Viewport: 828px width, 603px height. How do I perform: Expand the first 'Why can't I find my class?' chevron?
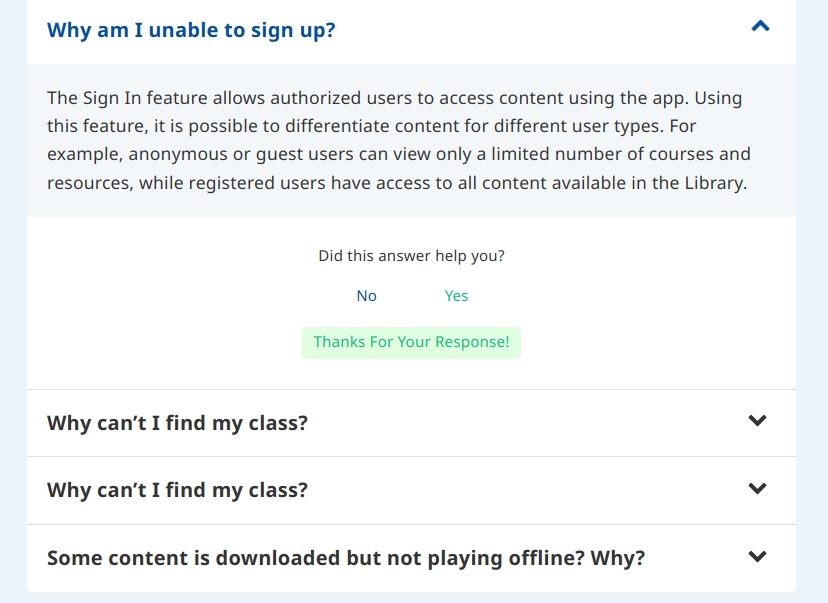758,421
